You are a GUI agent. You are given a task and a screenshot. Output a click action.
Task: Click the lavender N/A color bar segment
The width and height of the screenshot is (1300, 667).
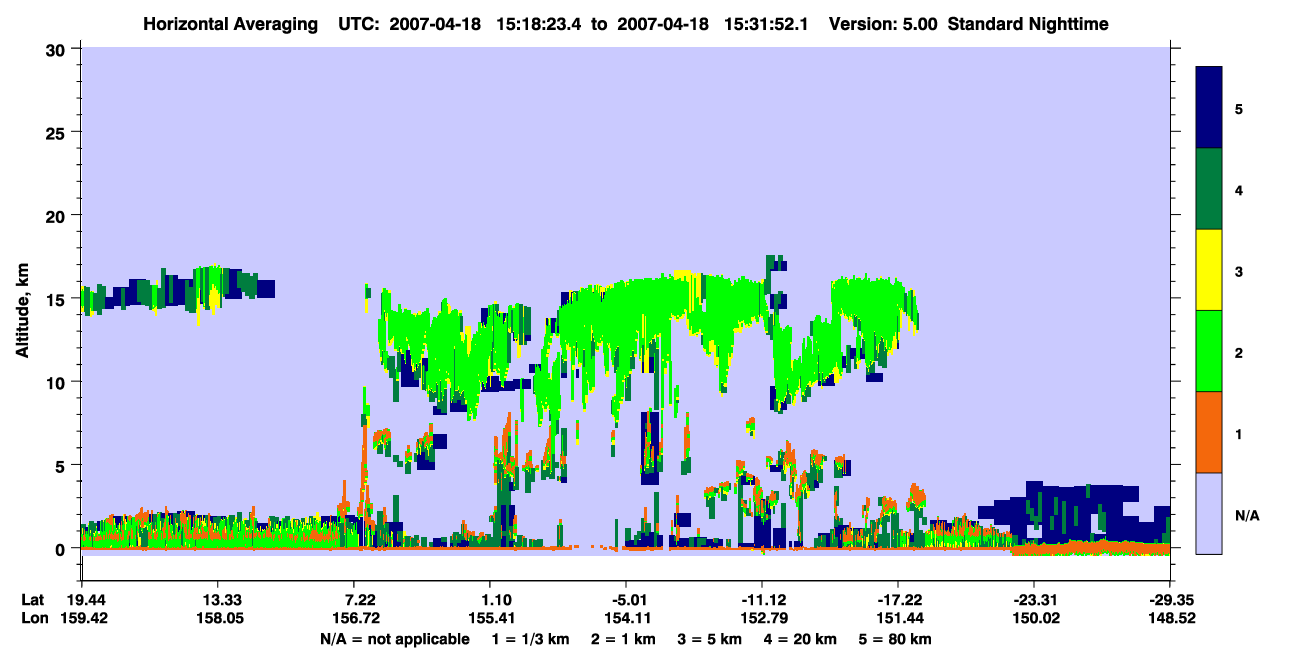pyautogui.click(x=1209, y=513)
